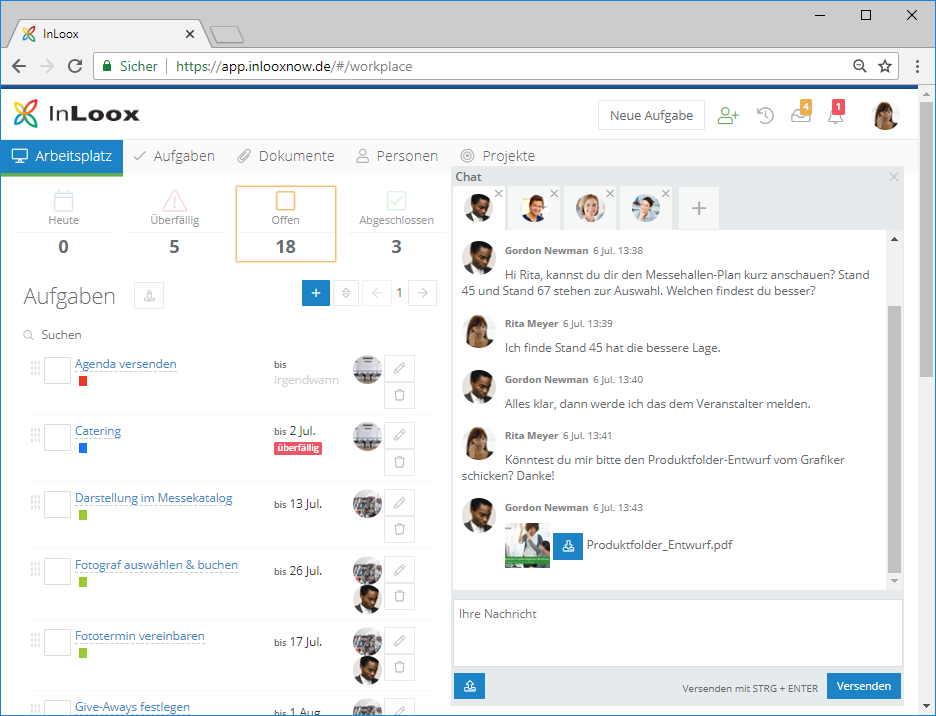Open the inbox icon with badge 4
This screenshot has width=936, height=716.
point(801,113)
